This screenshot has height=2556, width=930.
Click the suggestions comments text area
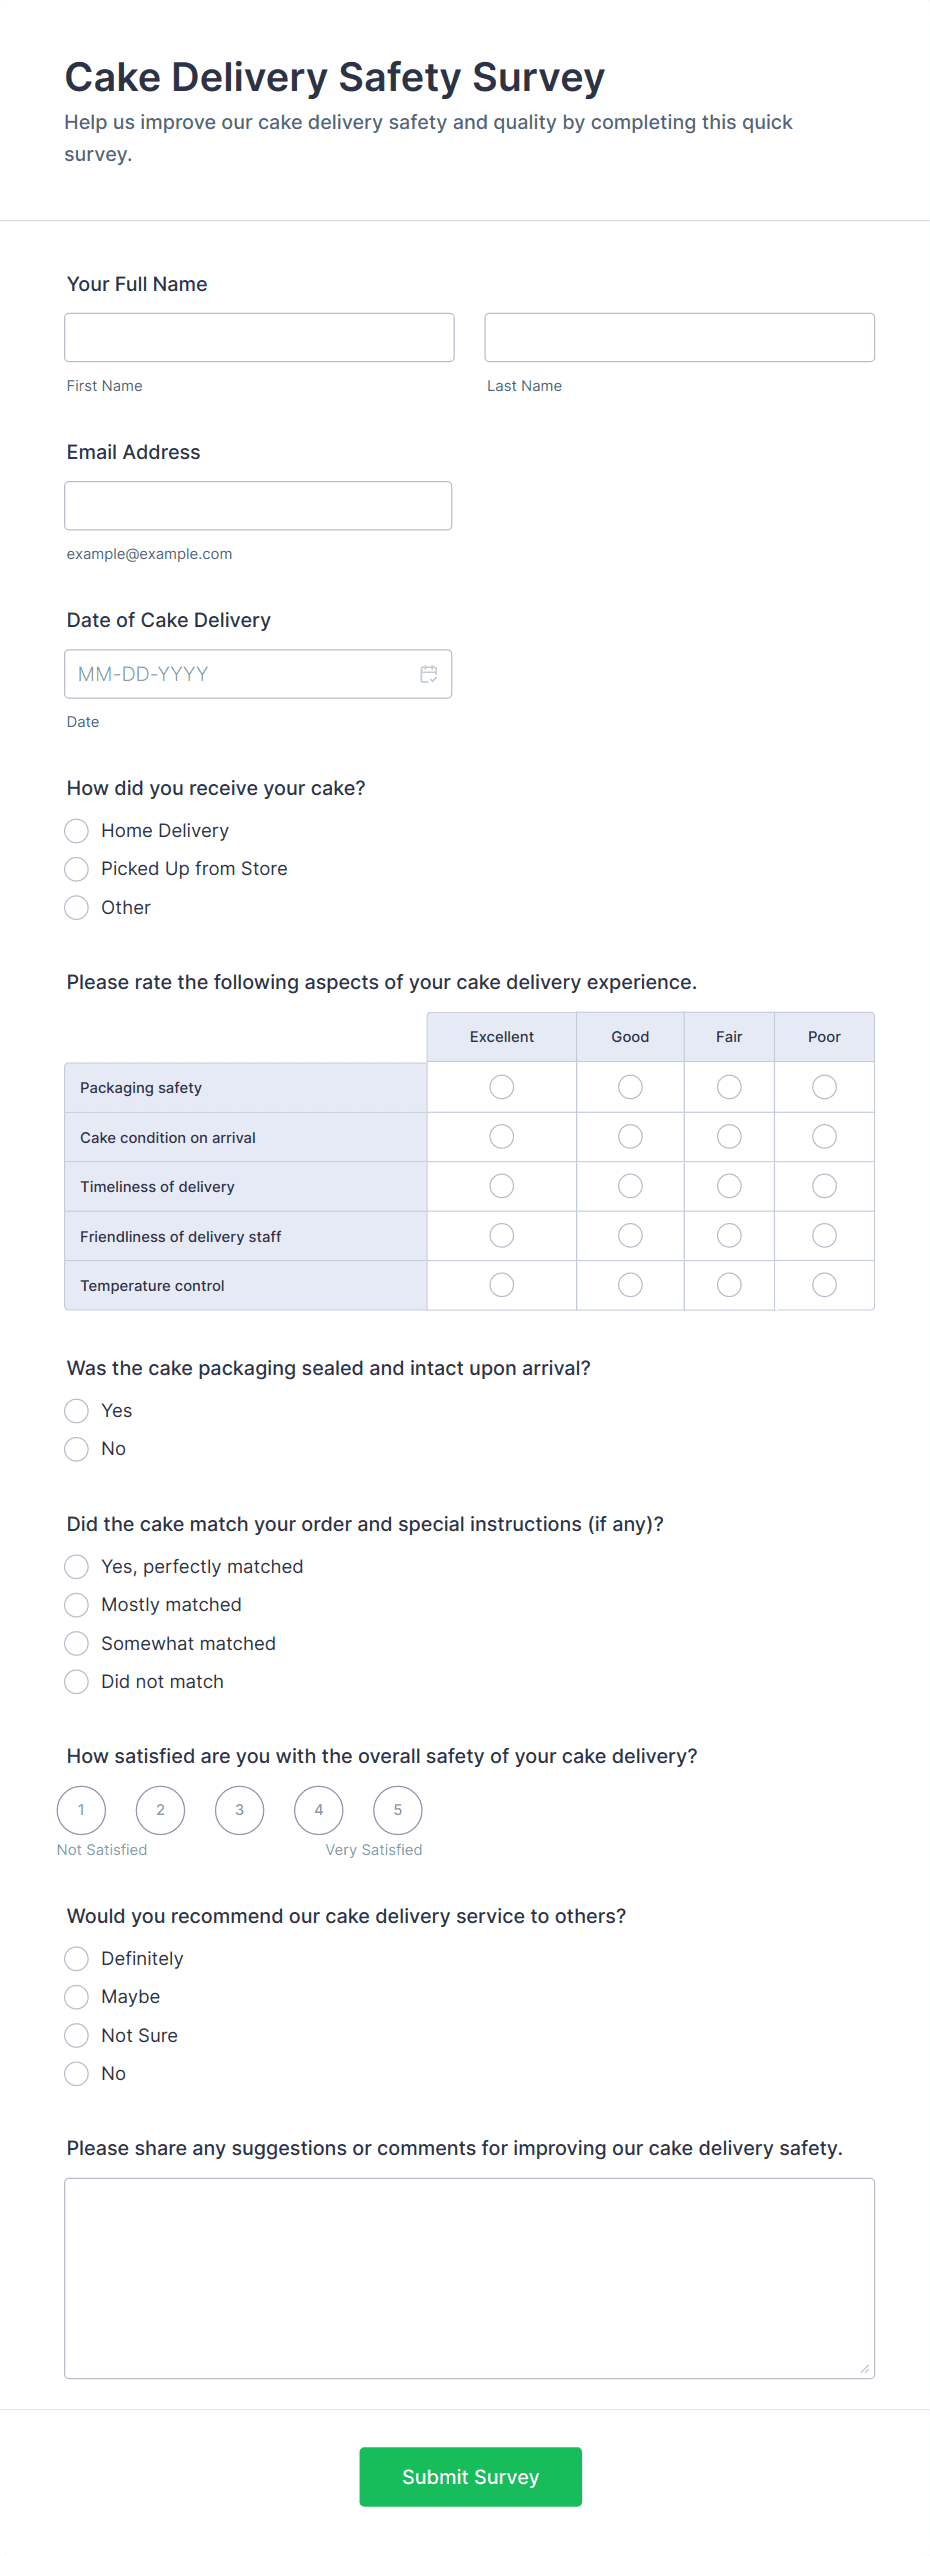pyautogui.click(x=469, y=2278)
